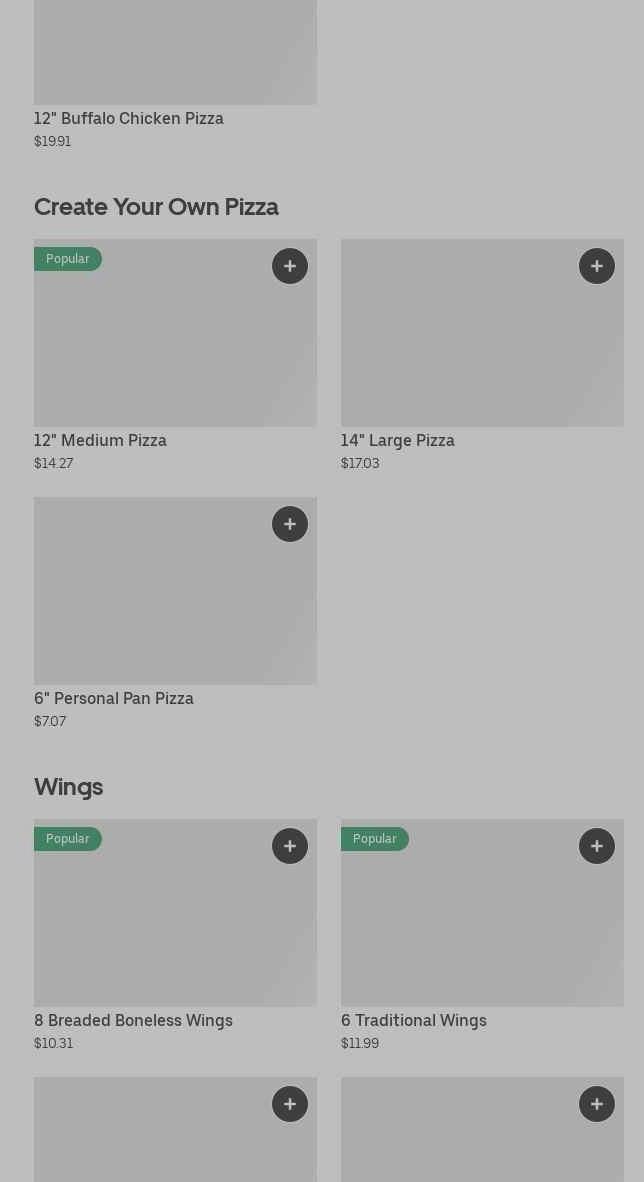Select the 14" Large Pizza title
Viewport: 644px width, 1182px height.
click(397, 440)
